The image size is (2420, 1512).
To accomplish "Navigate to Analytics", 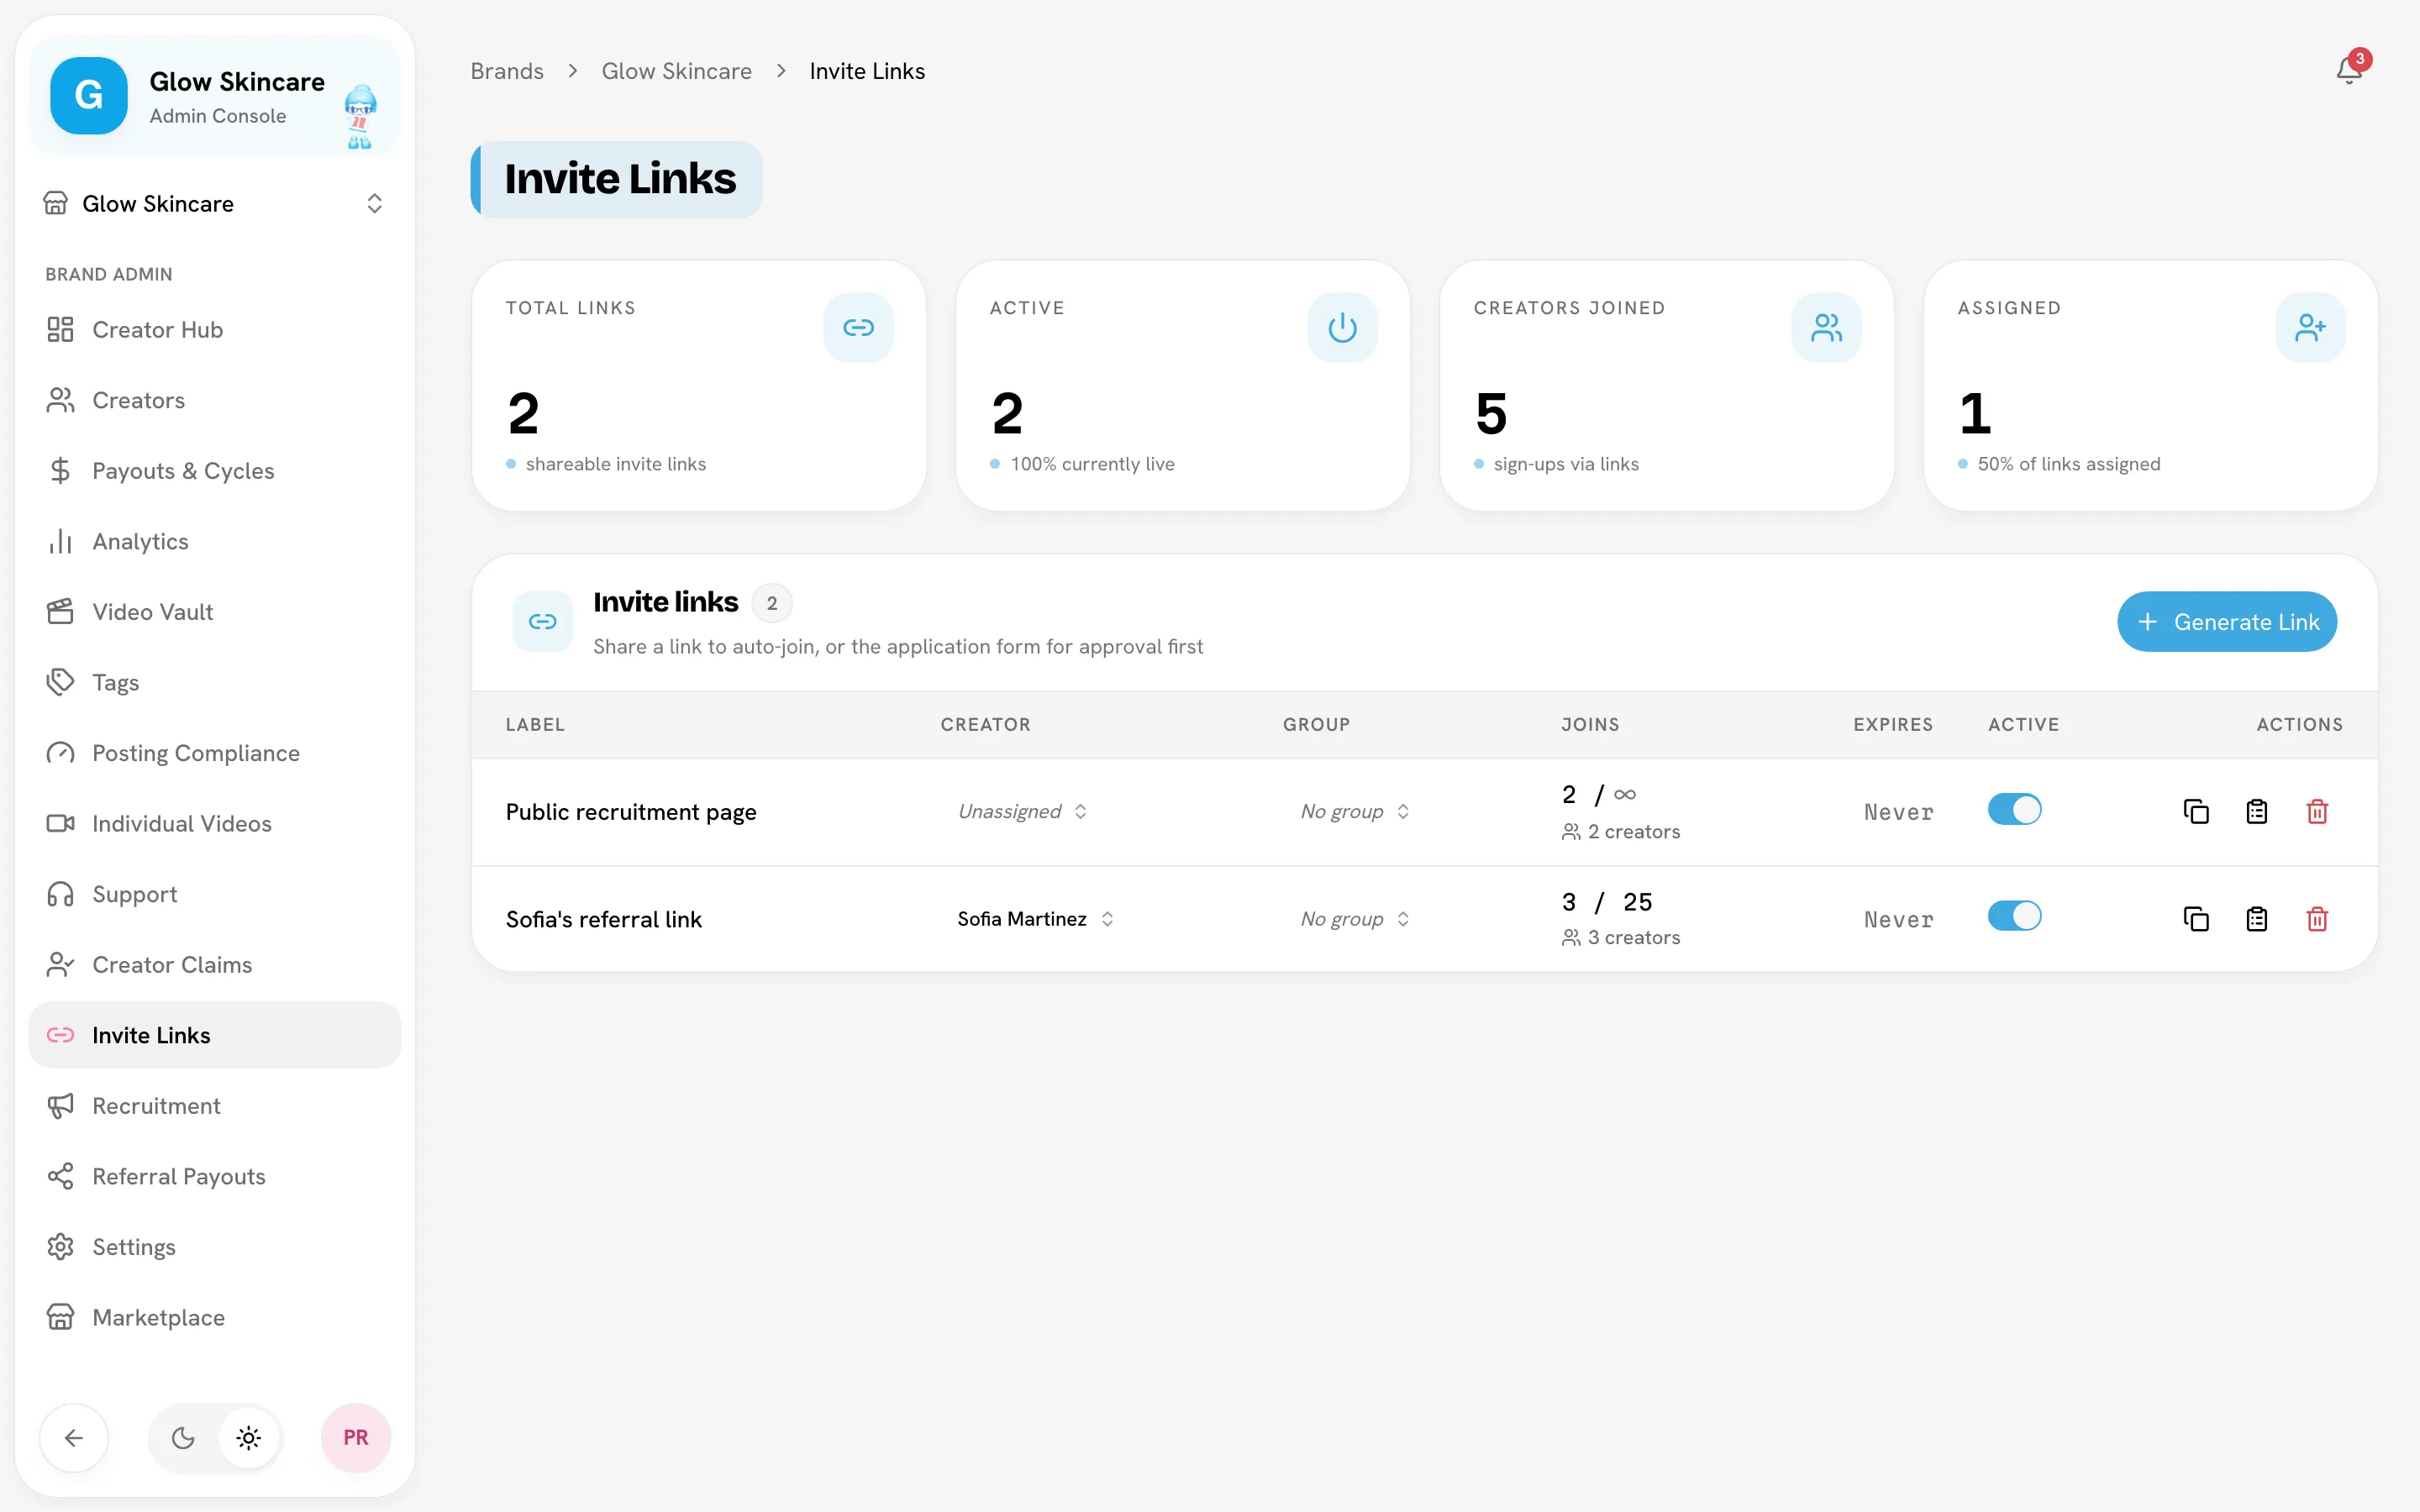I will pos(214,541).
